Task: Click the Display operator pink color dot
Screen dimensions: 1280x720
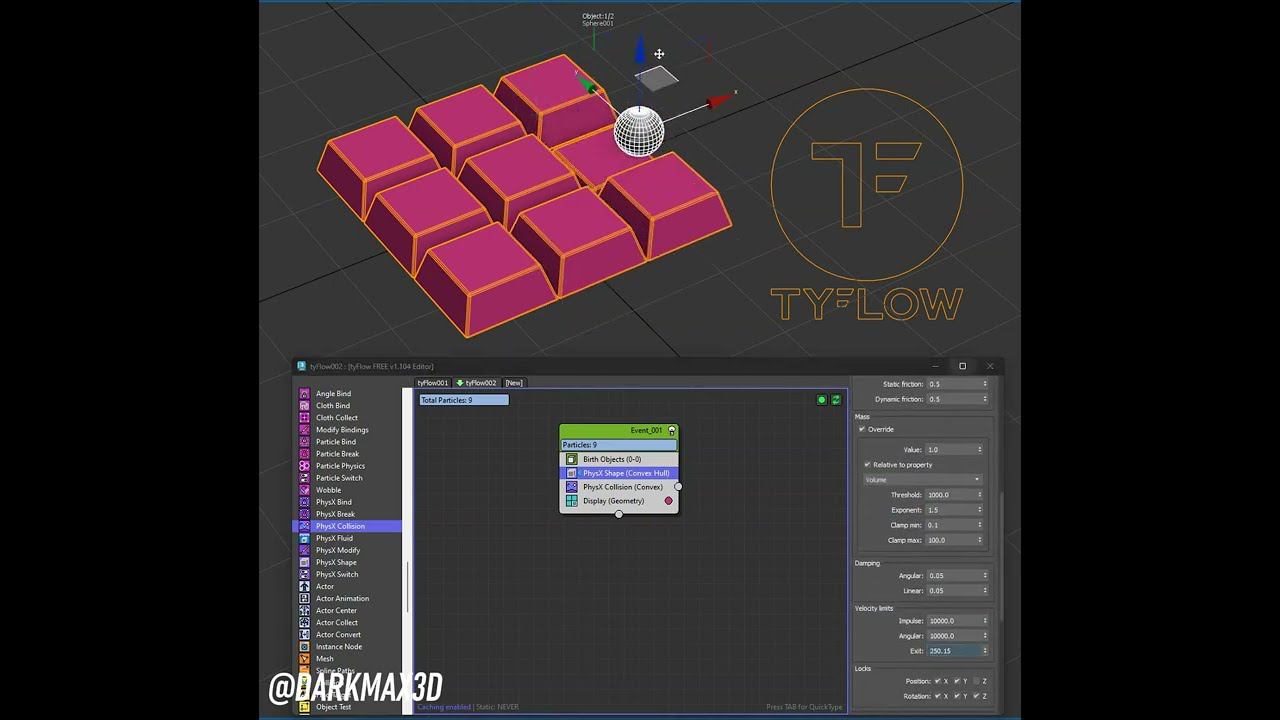Action: (x=669, y=501)
